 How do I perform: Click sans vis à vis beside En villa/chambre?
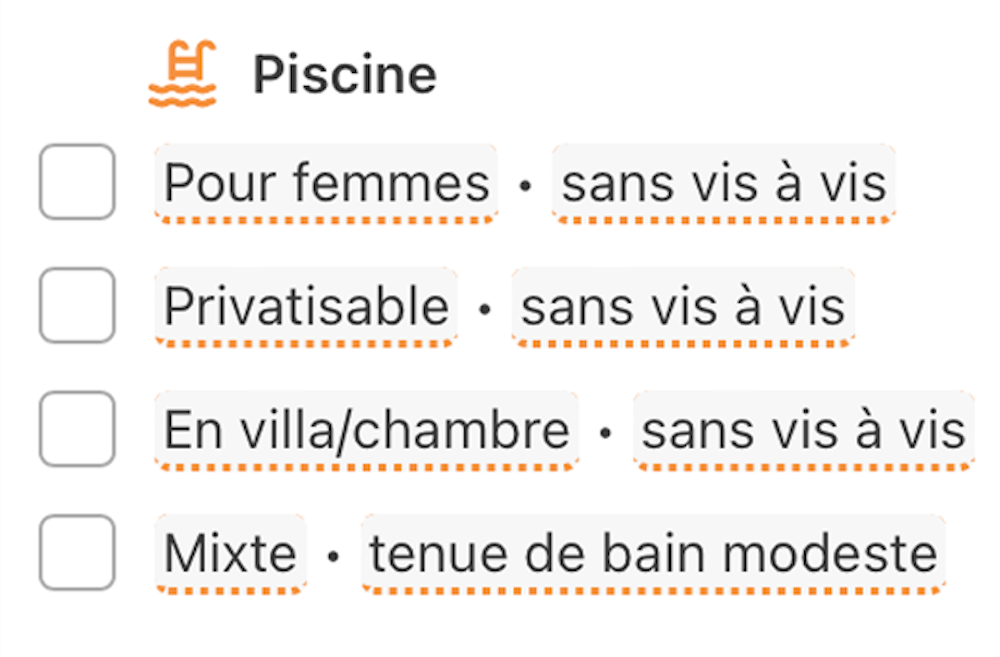803,430
